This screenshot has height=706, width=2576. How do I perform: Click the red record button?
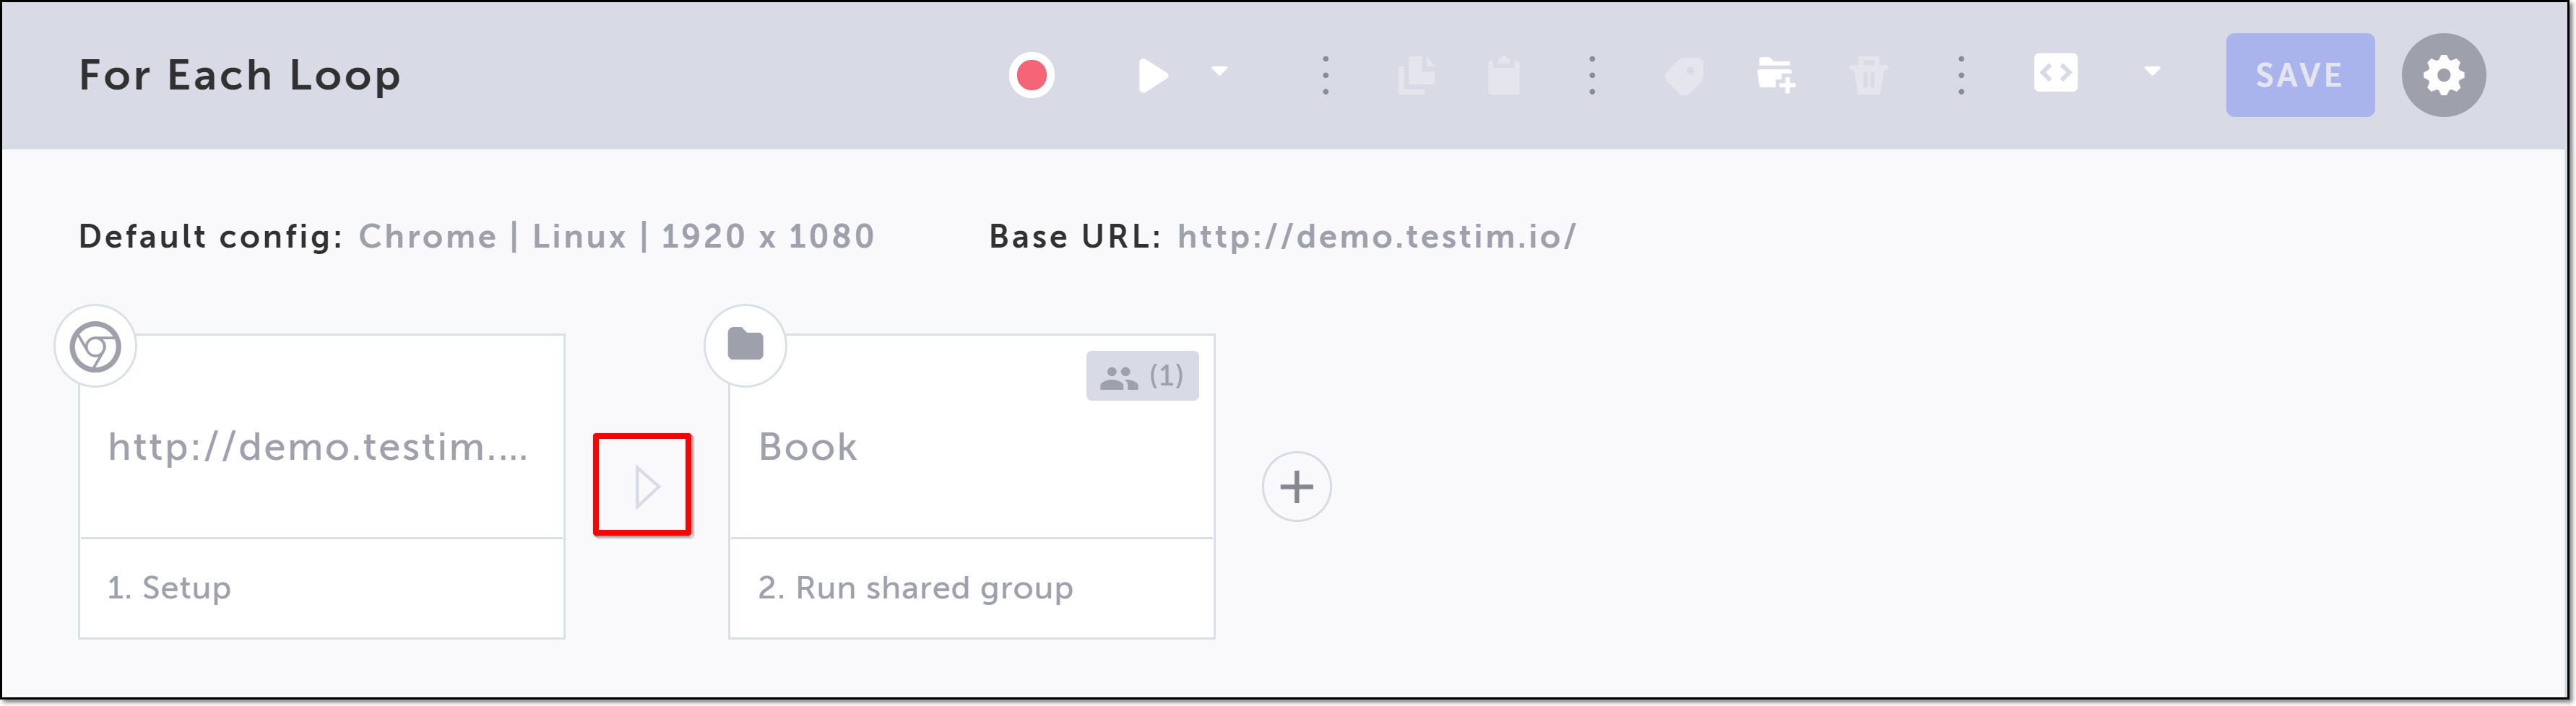pyautogui.click(x=1031, y=75)
